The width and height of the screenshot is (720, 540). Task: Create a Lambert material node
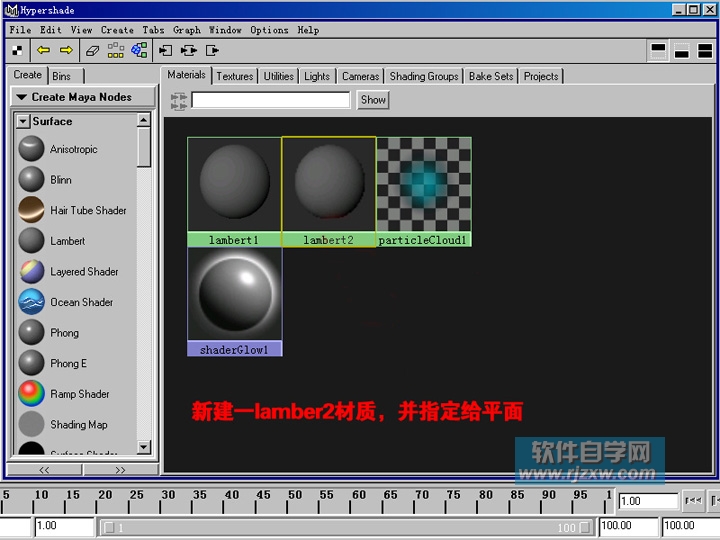(x=52, y=241)
